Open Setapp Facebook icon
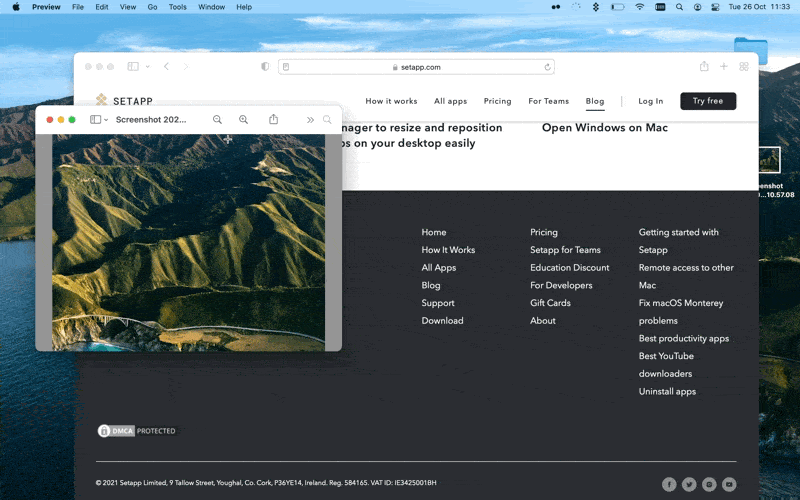800x500 pixels. (669, 484)
